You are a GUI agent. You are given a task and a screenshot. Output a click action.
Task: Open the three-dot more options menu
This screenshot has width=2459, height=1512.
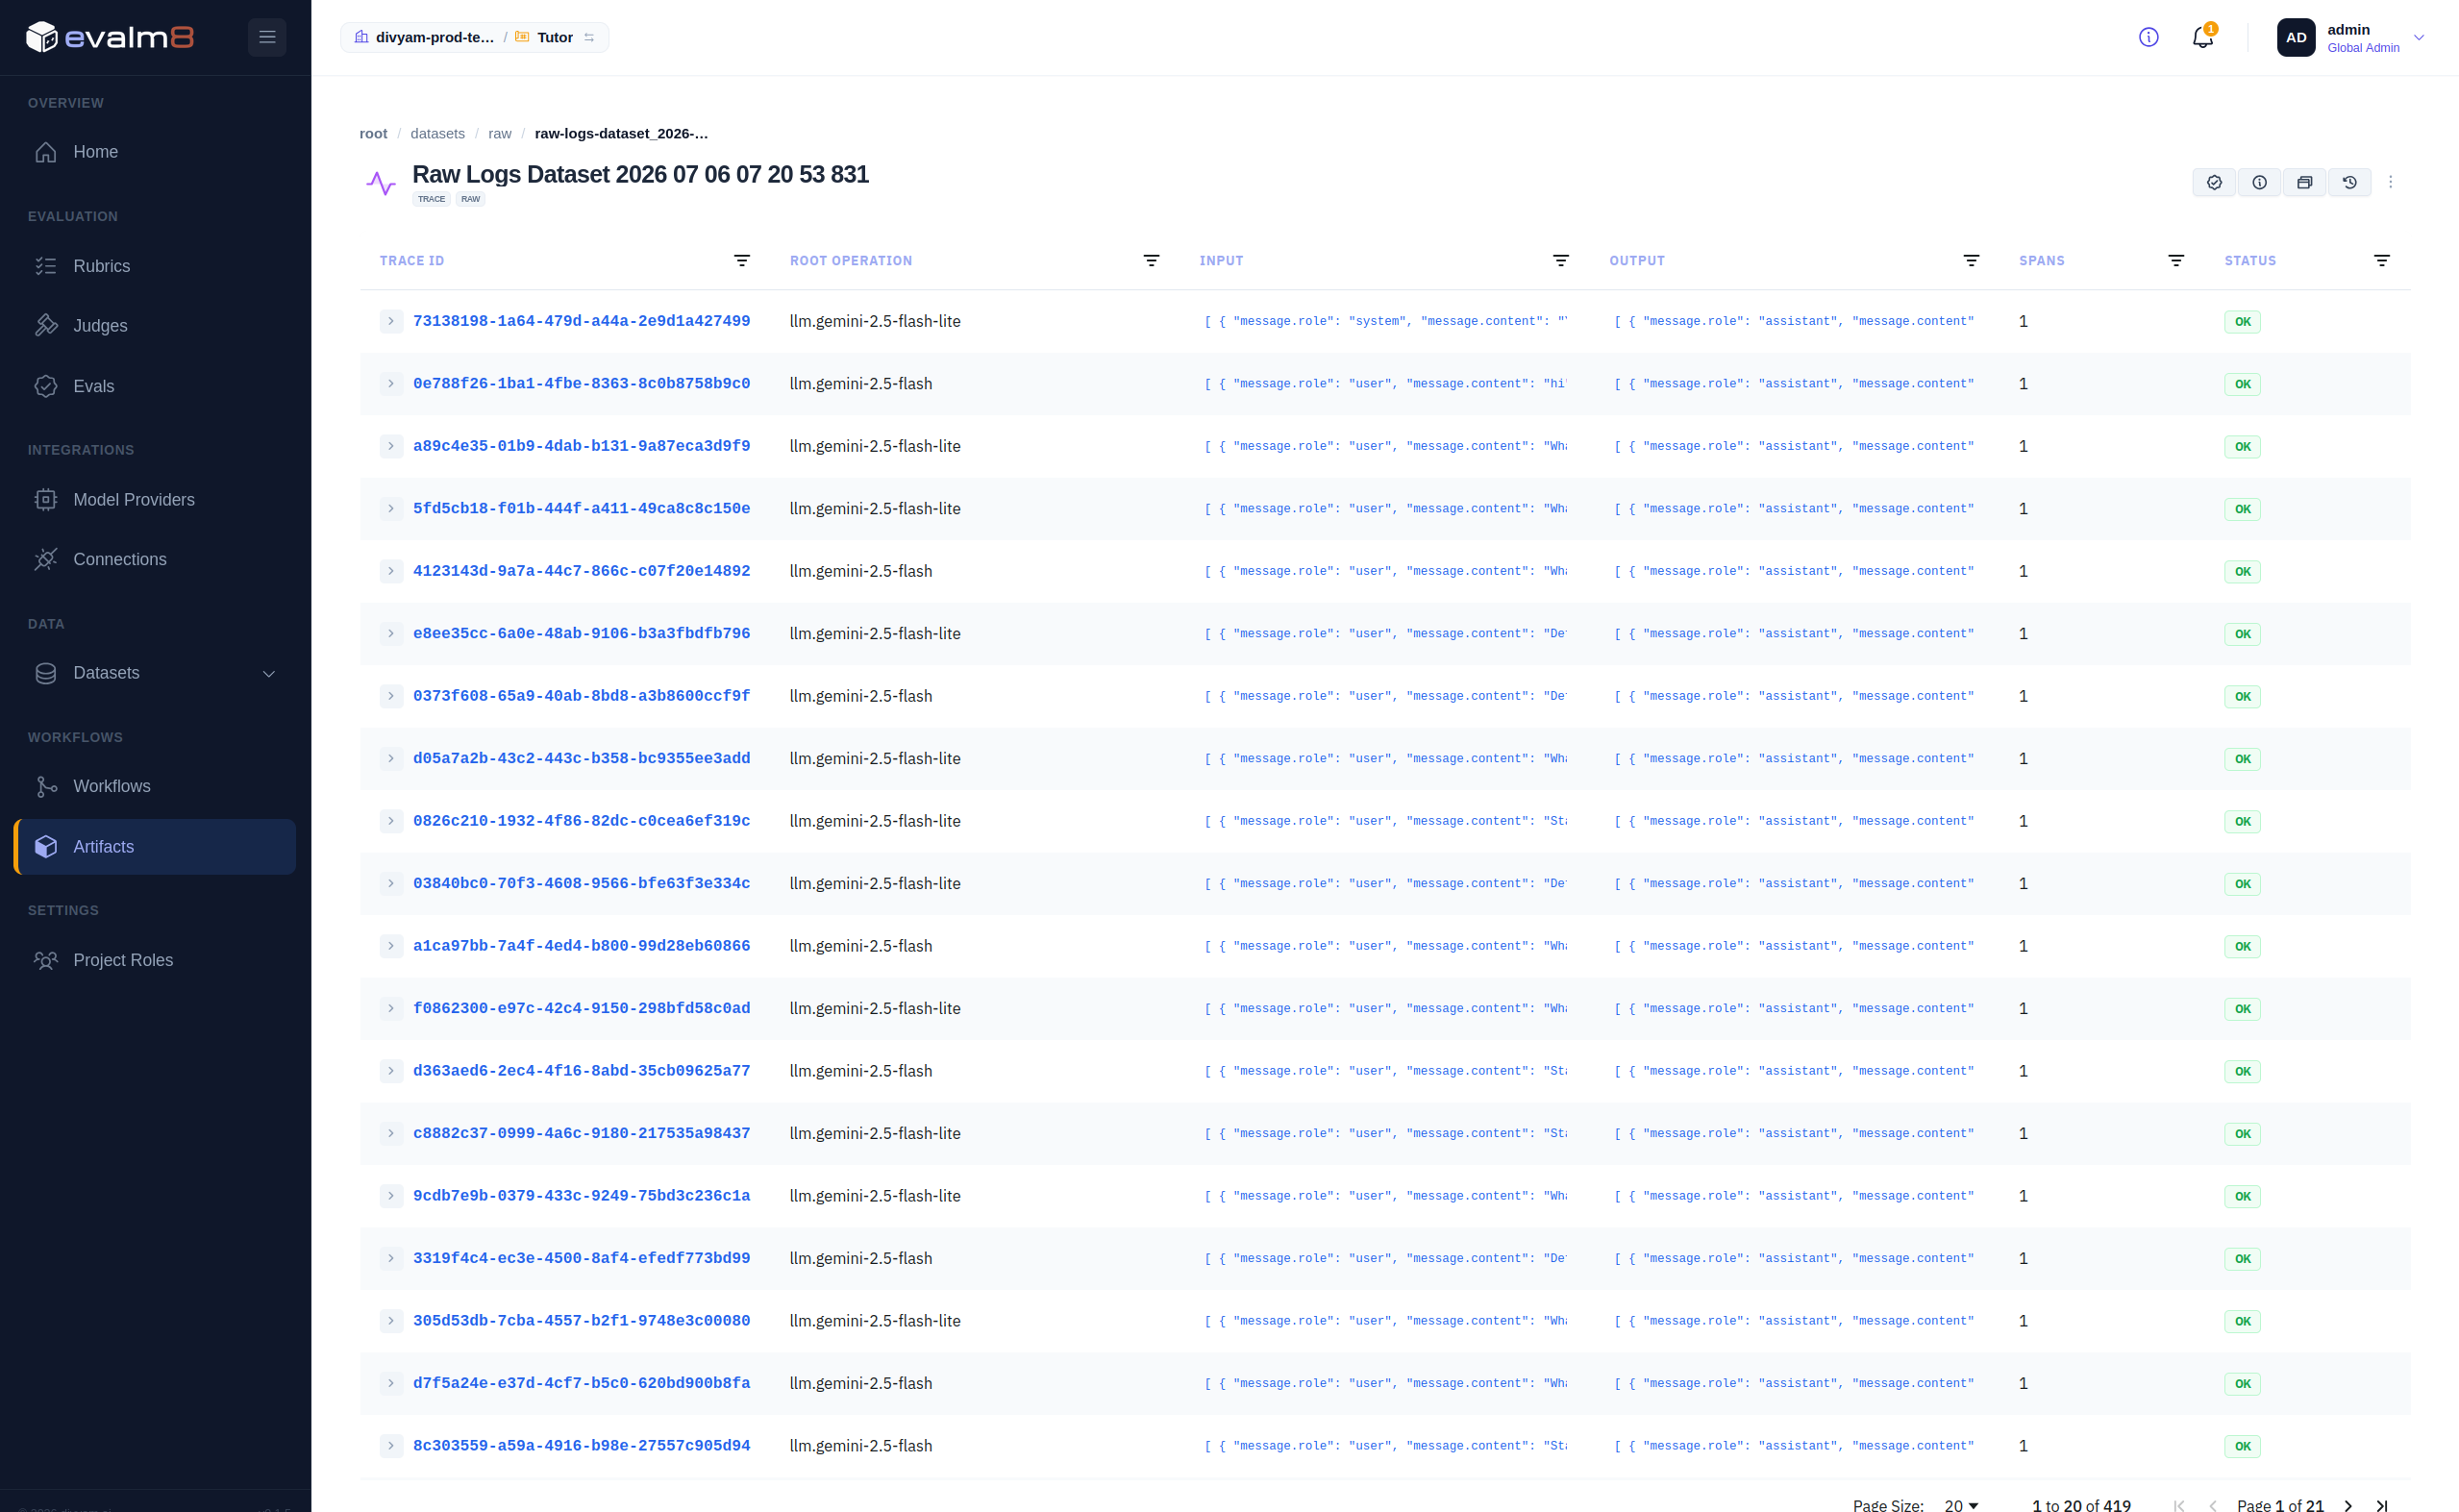point(2390,182)
